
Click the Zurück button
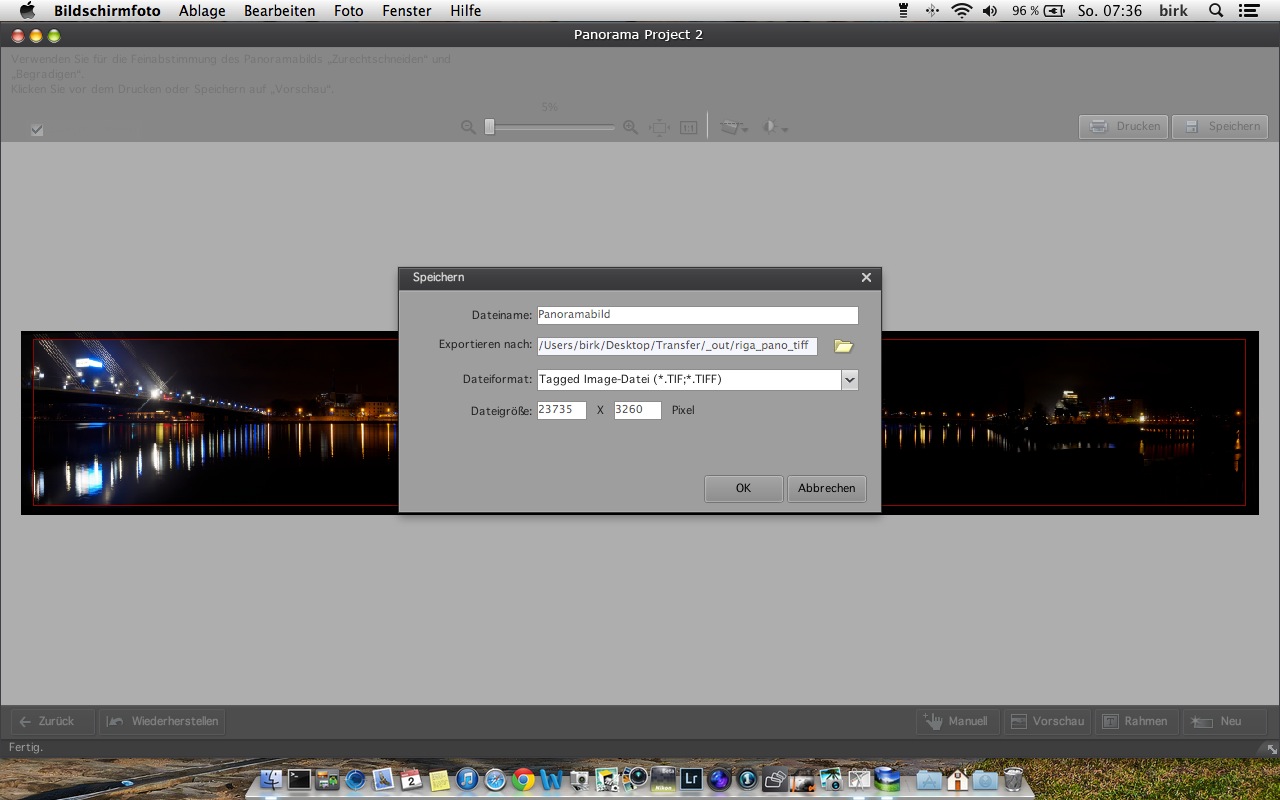[x=53, y=721]
